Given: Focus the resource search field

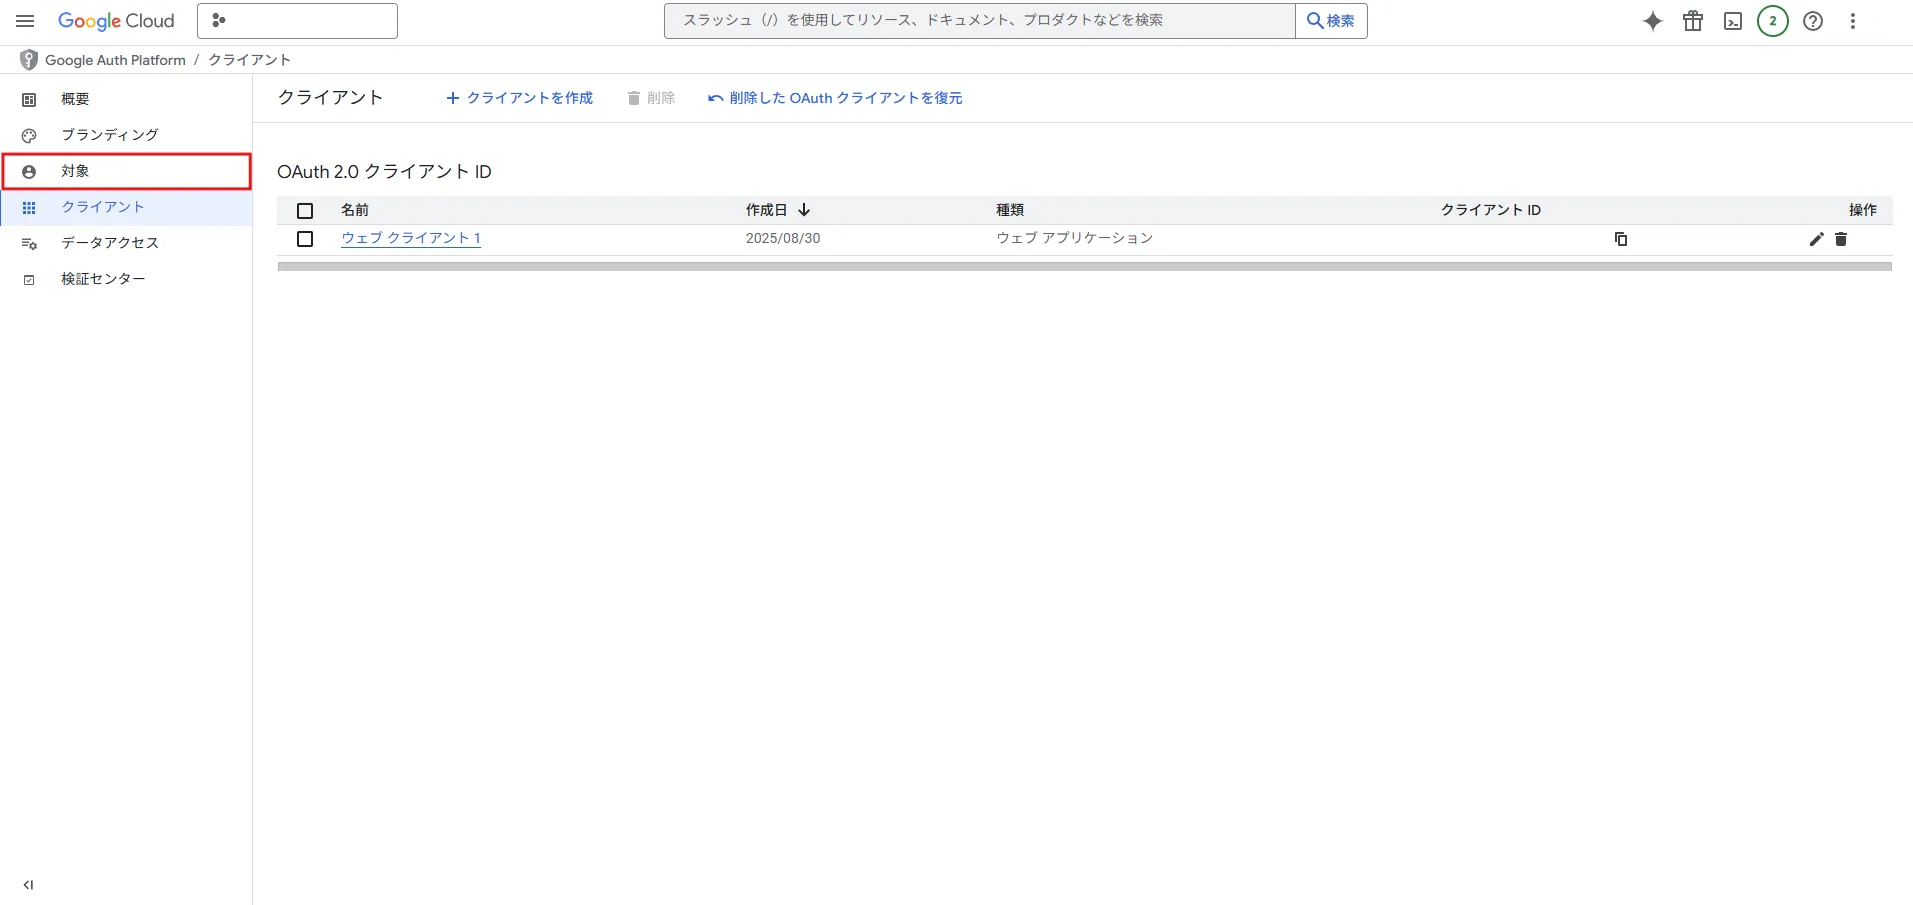Looking at the screenshot, I should (979, 21).
